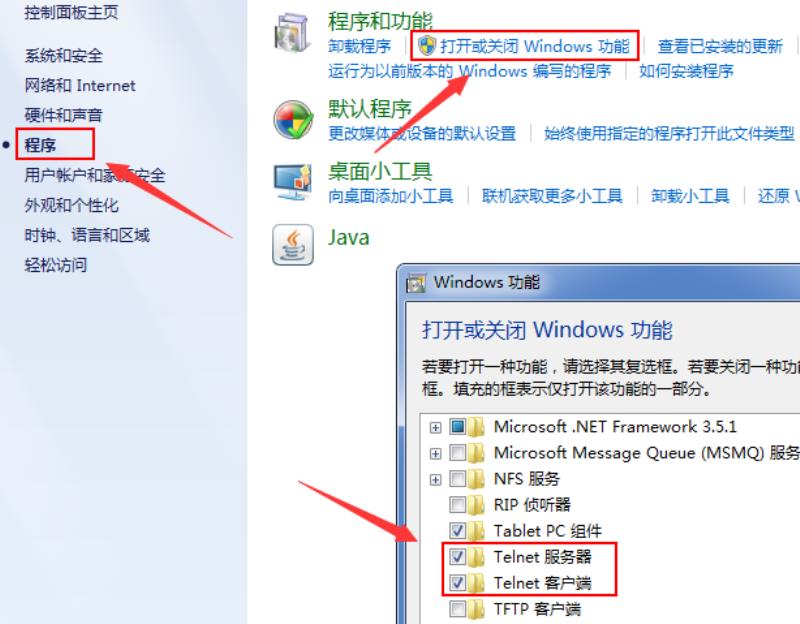Open the Desktop Gadgets monitor icon

coord(292,182)
